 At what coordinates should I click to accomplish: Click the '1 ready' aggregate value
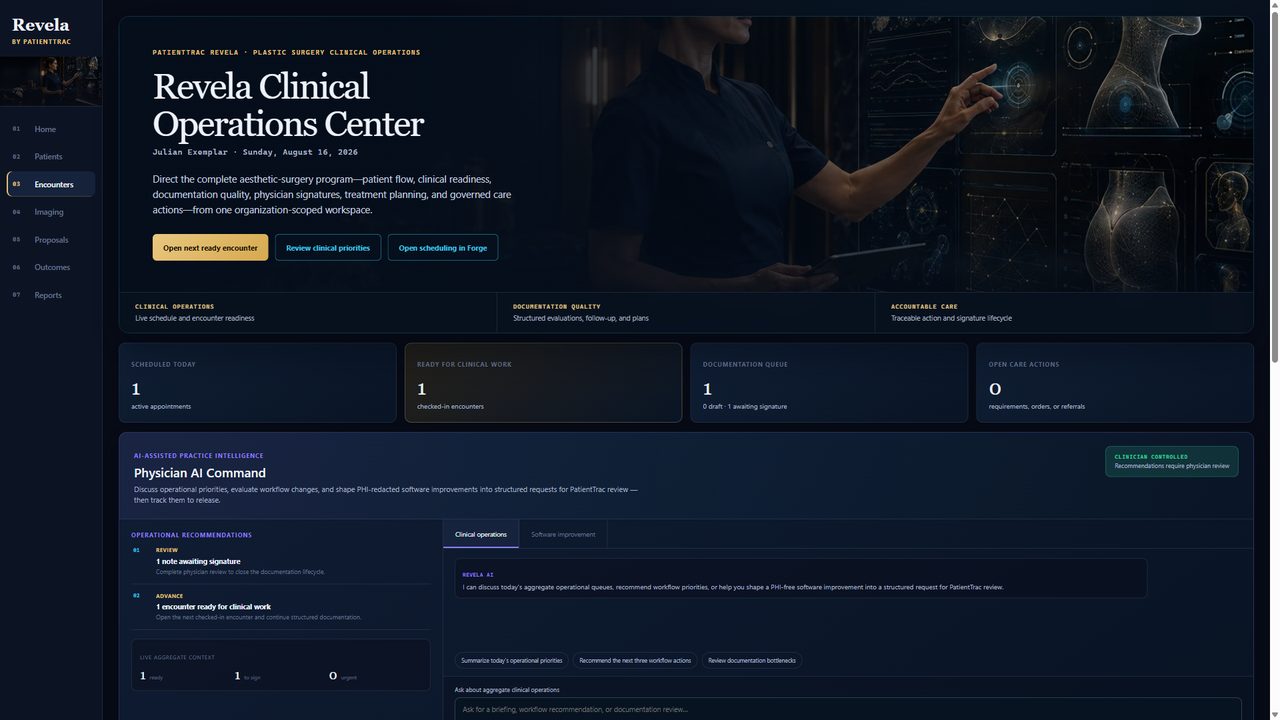pyautogui.click(x=151, y=676)
